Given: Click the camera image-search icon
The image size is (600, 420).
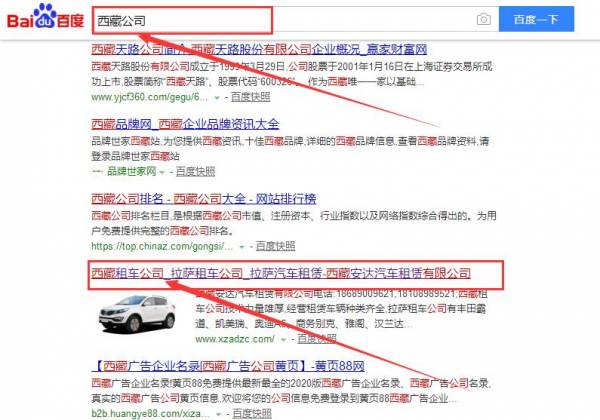Looking at the screenshot, I should [x=483, y=19].
